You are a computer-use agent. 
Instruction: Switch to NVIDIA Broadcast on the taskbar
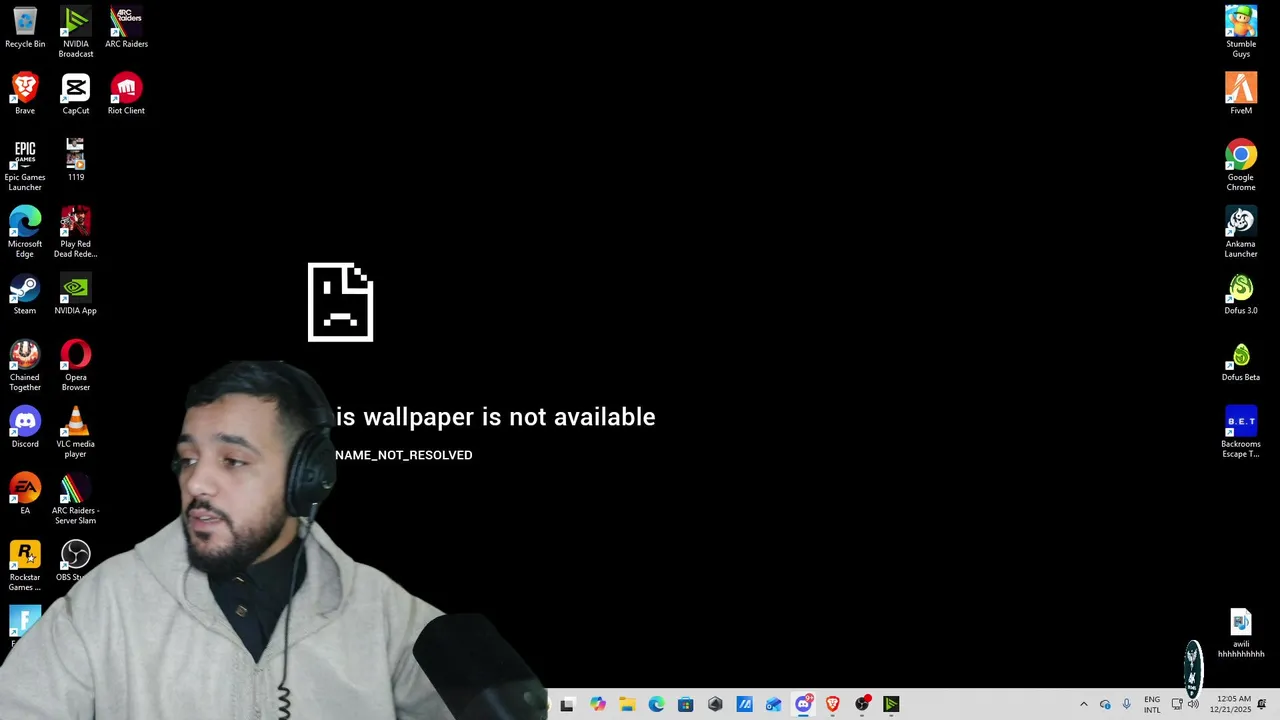pos(891,705)
